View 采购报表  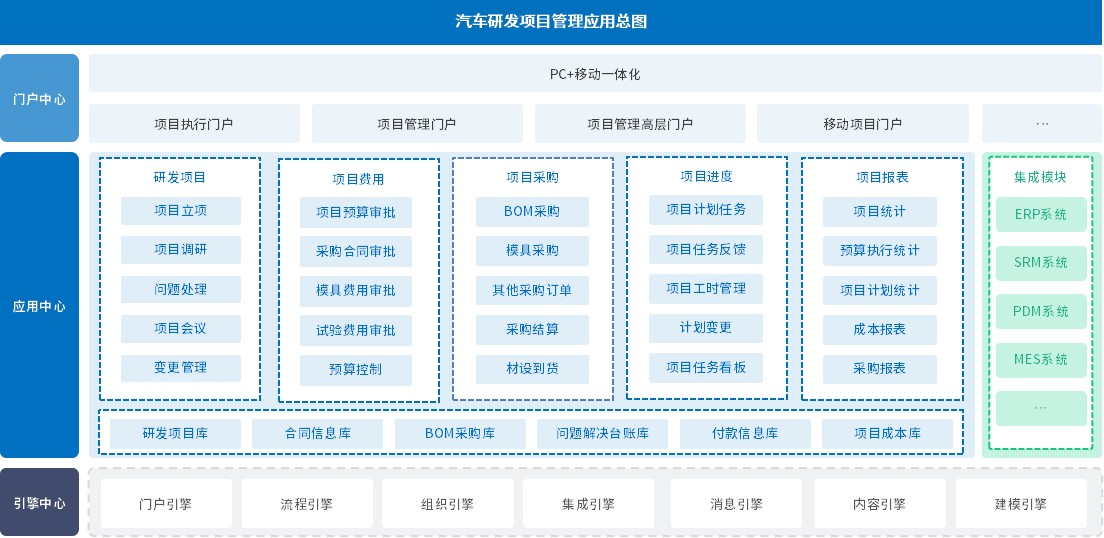(880, 369)
